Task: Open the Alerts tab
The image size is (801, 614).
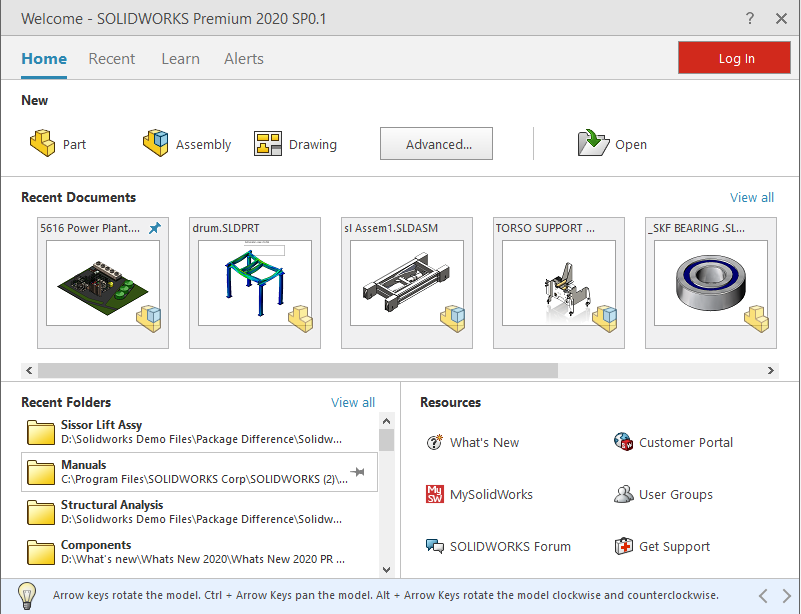Action: tap(243, 58)
